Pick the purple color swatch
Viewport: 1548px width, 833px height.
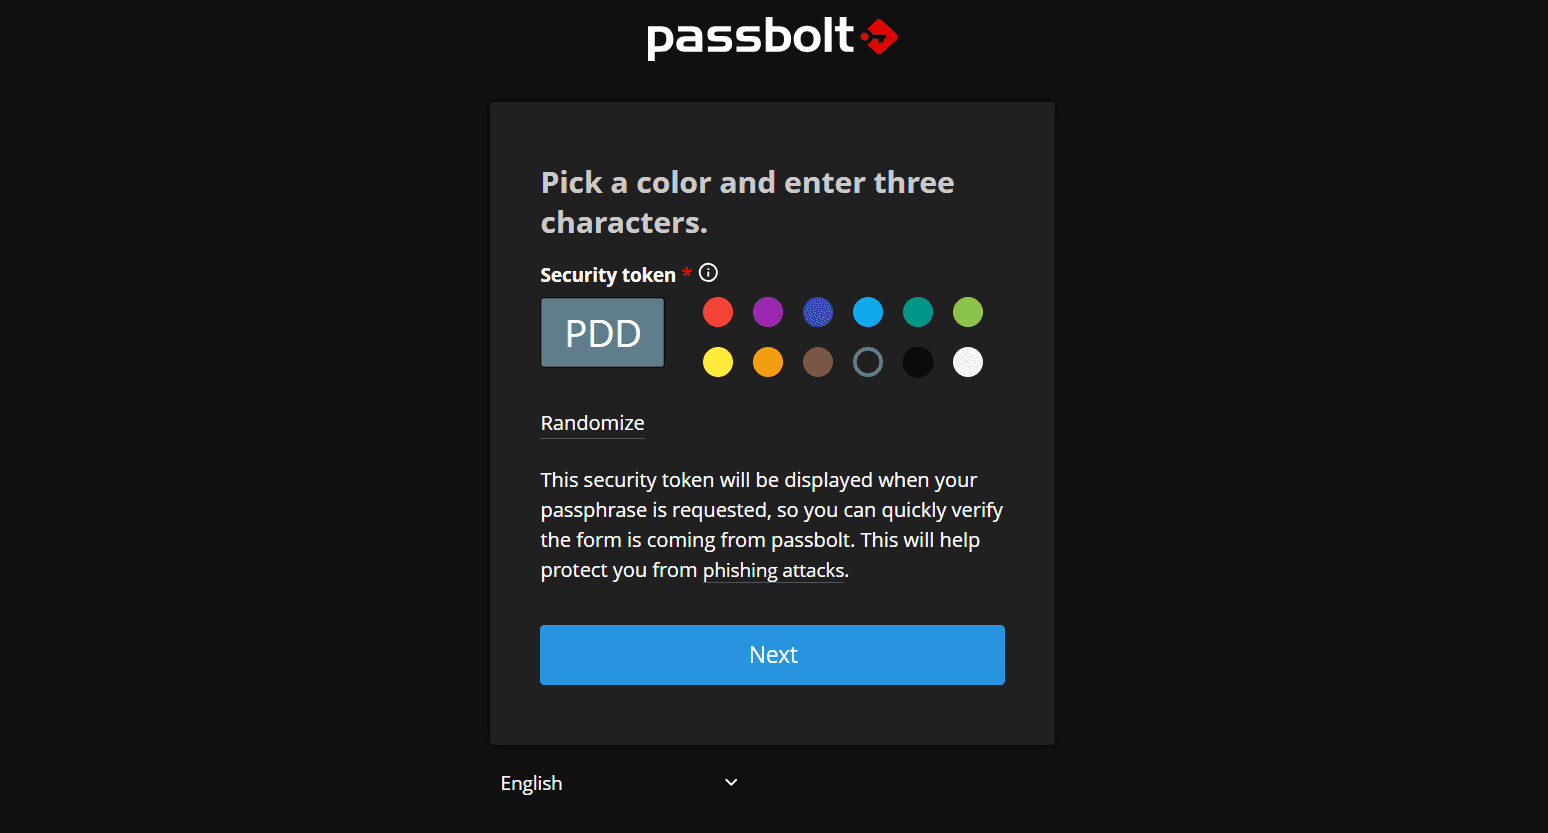(x=768, y=312)
